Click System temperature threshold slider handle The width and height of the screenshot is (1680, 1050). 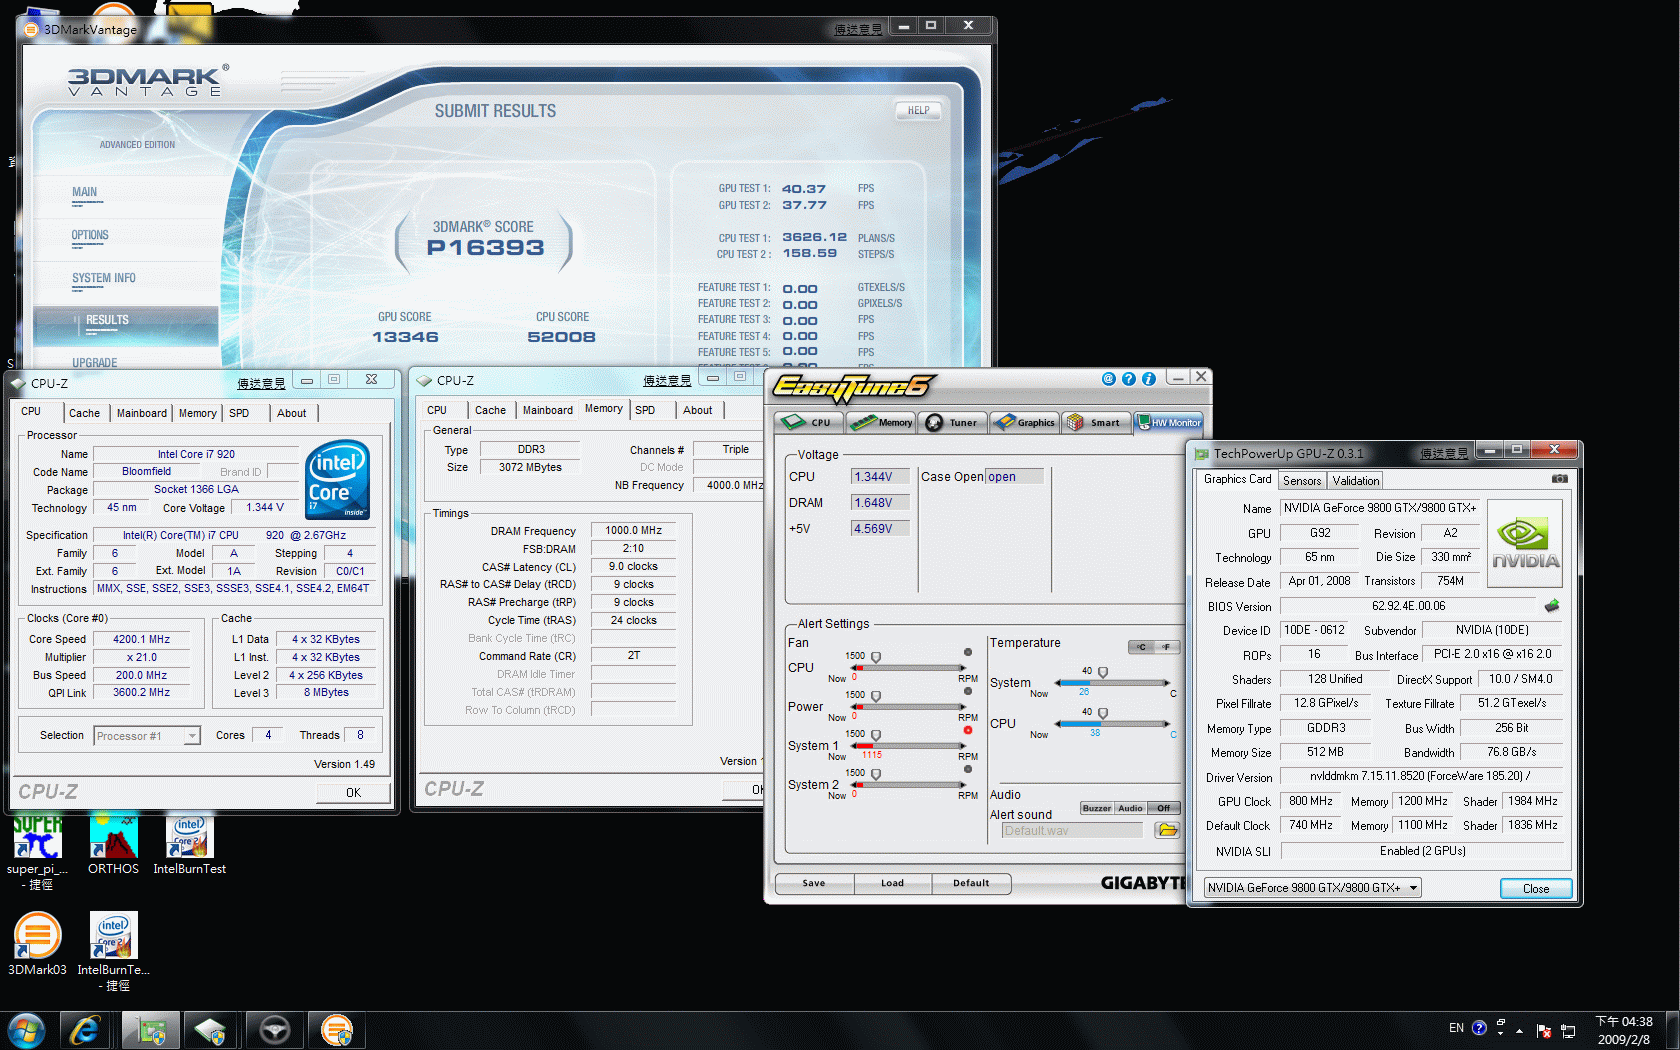point(1103,673)
